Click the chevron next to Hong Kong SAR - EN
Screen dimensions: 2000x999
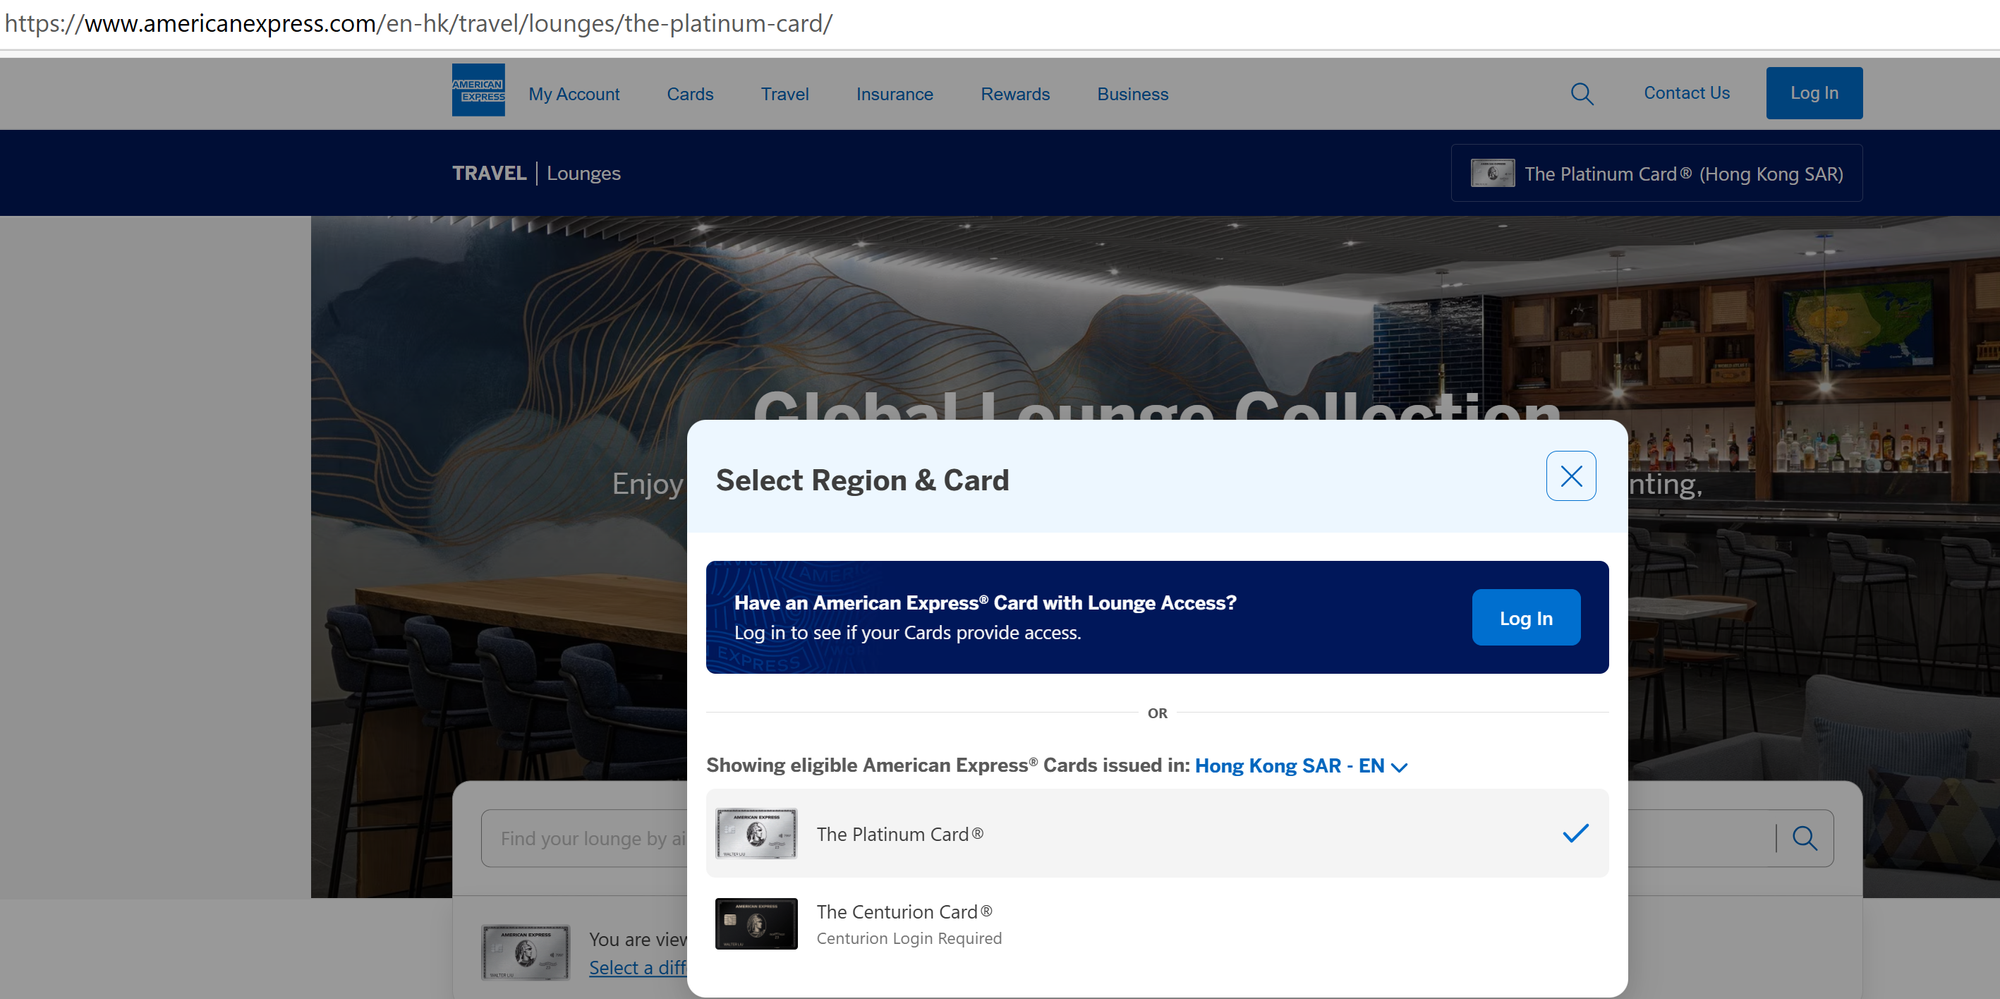pos(1400,767)
